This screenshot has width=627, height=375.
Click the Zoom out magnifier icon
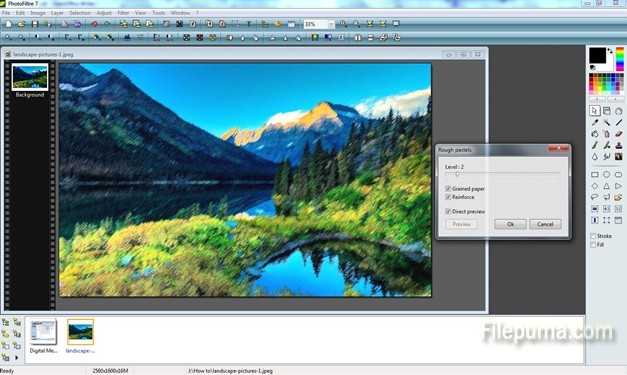tap(357, 24)
